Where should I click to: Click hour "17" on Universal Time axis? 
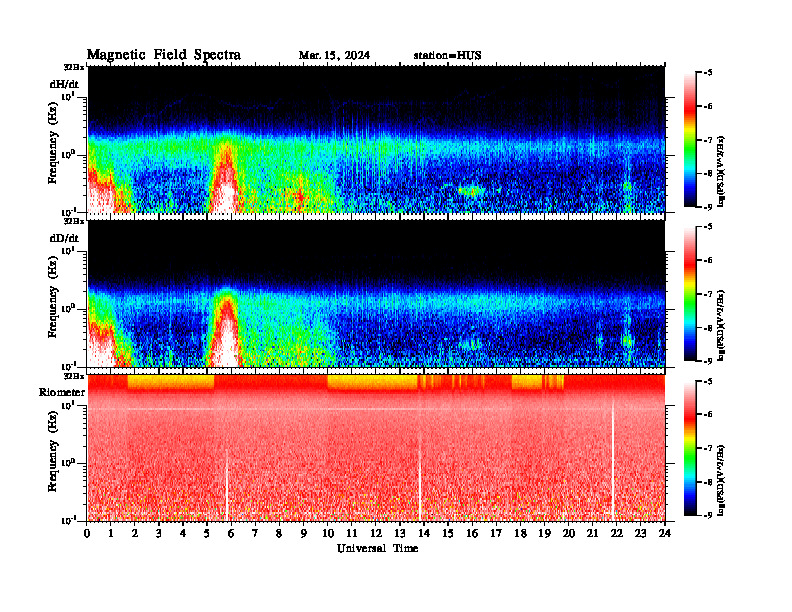pos(496,534)
